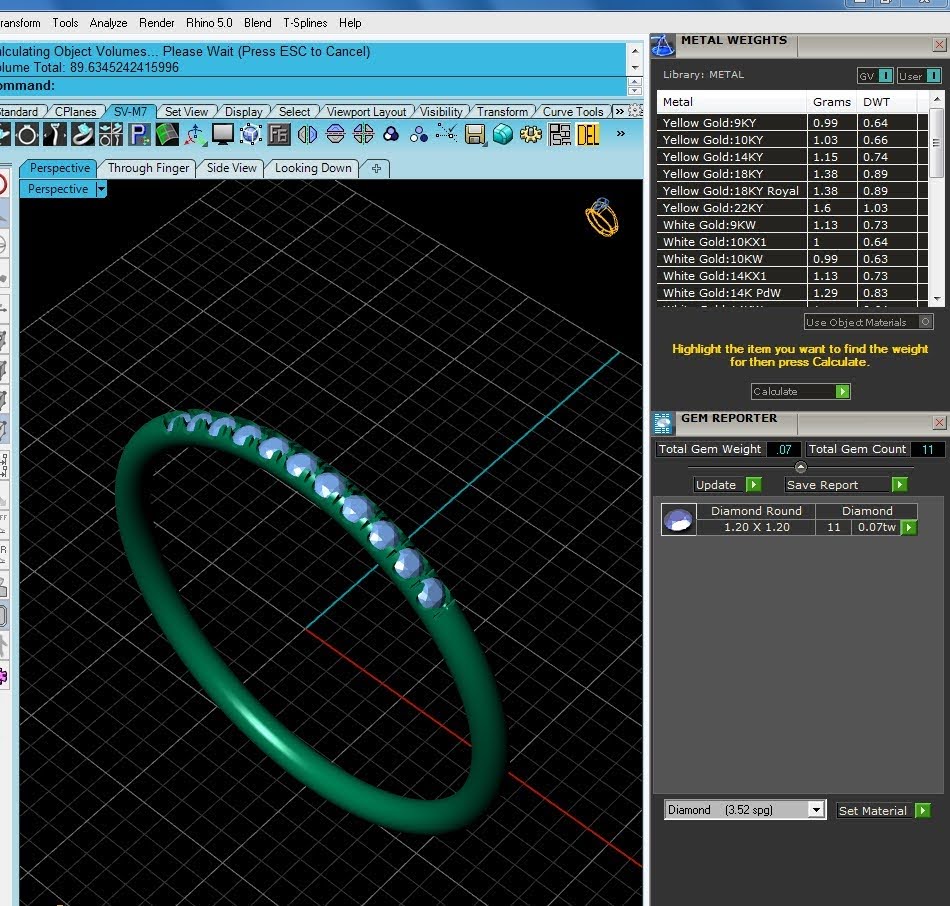Click the green curved surface toolbar icon

click(x=167, y=135)
